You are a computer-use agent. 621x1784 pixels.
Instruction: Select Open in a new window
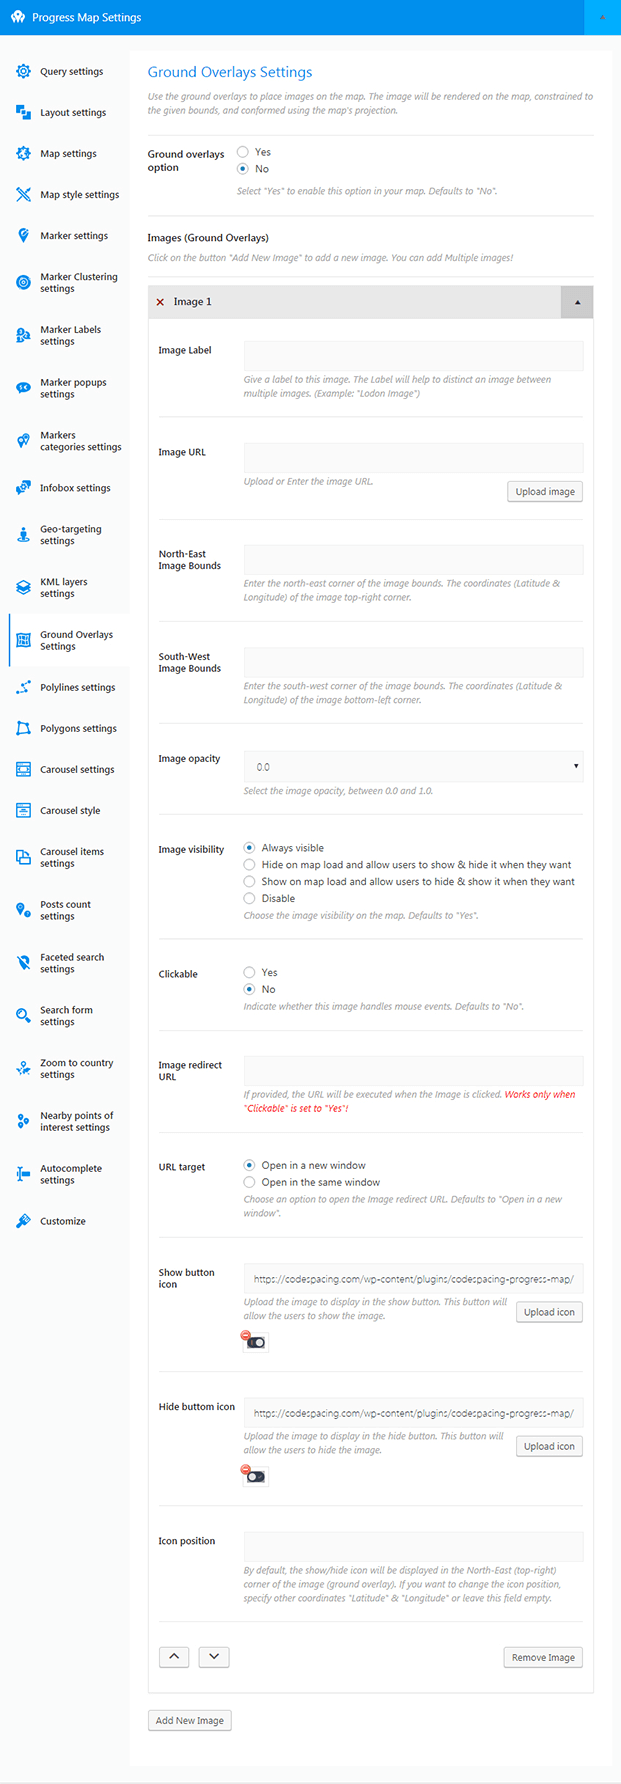tap(250, 1165)
